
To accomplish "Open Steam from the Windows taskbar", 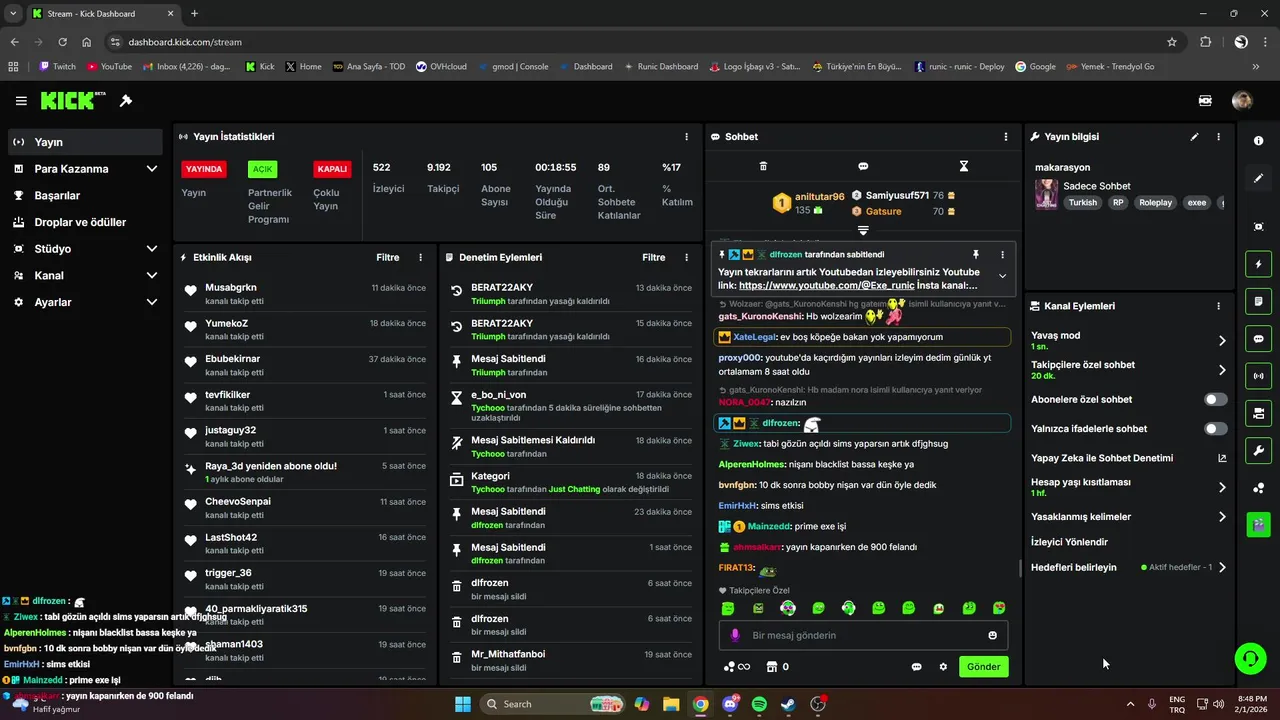I will pyautogui.click(x=788, y=704).
